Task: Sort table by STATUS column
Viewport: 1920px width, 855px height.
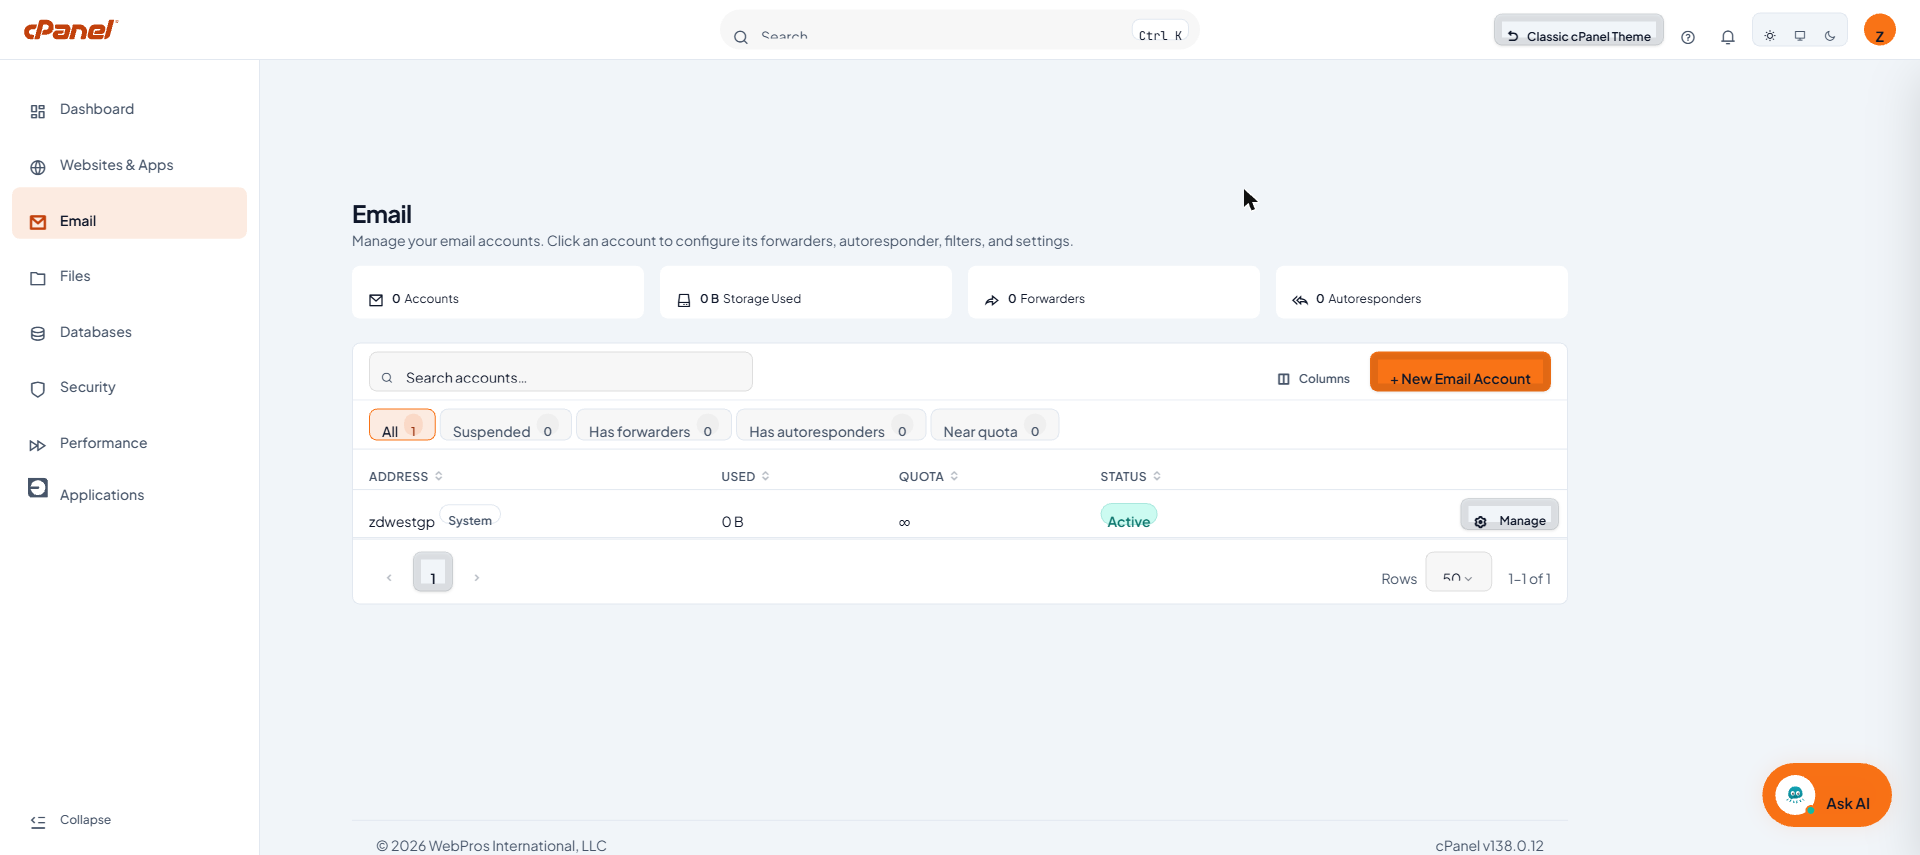Action: coord(1131,477)
